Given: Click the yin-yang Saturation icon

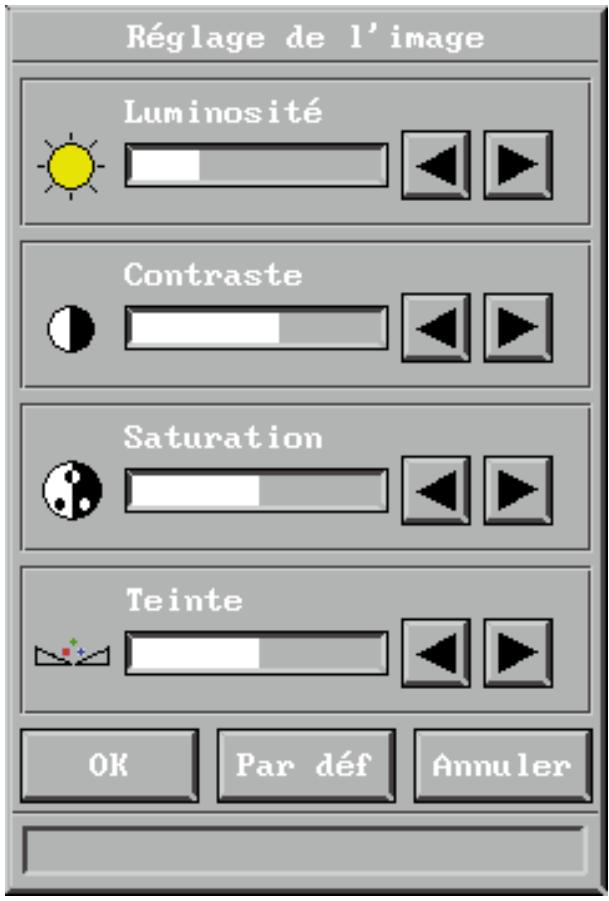Looking at the screenshot, I should [72, 490].
